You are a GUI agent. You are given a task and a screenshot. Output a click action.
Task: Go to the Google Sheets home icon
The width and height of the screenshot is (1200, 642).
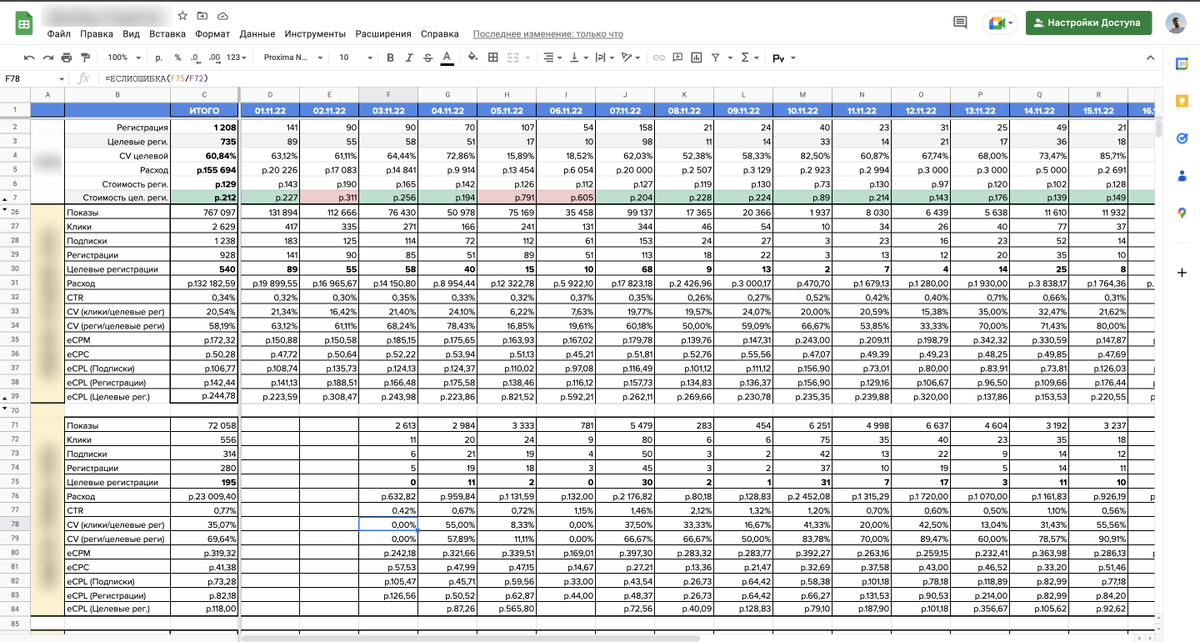[x=22, y=22]
